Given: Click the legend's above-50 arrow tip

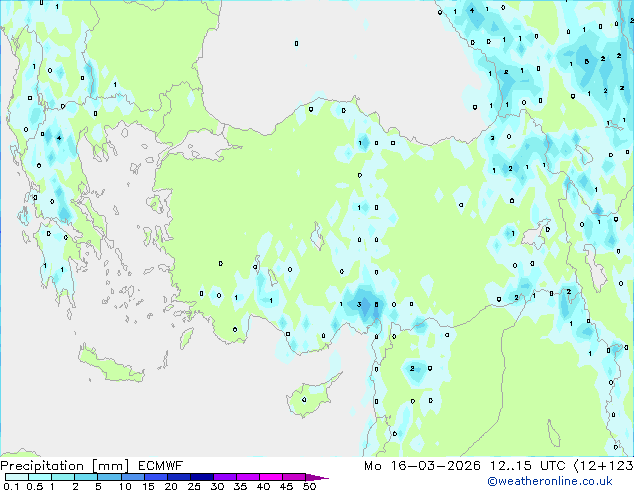Looking at the screenshot, I should pyautogui.click(x=317, y=477).
